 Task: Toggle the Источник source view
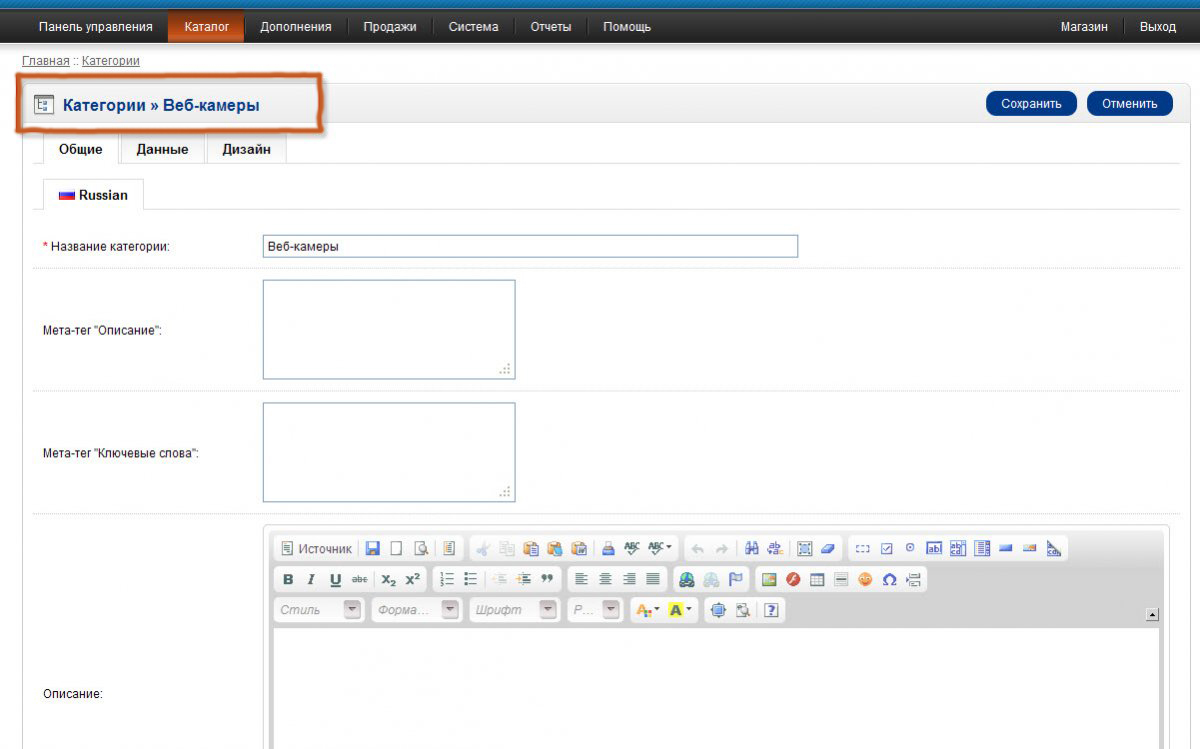pos(316,548)
